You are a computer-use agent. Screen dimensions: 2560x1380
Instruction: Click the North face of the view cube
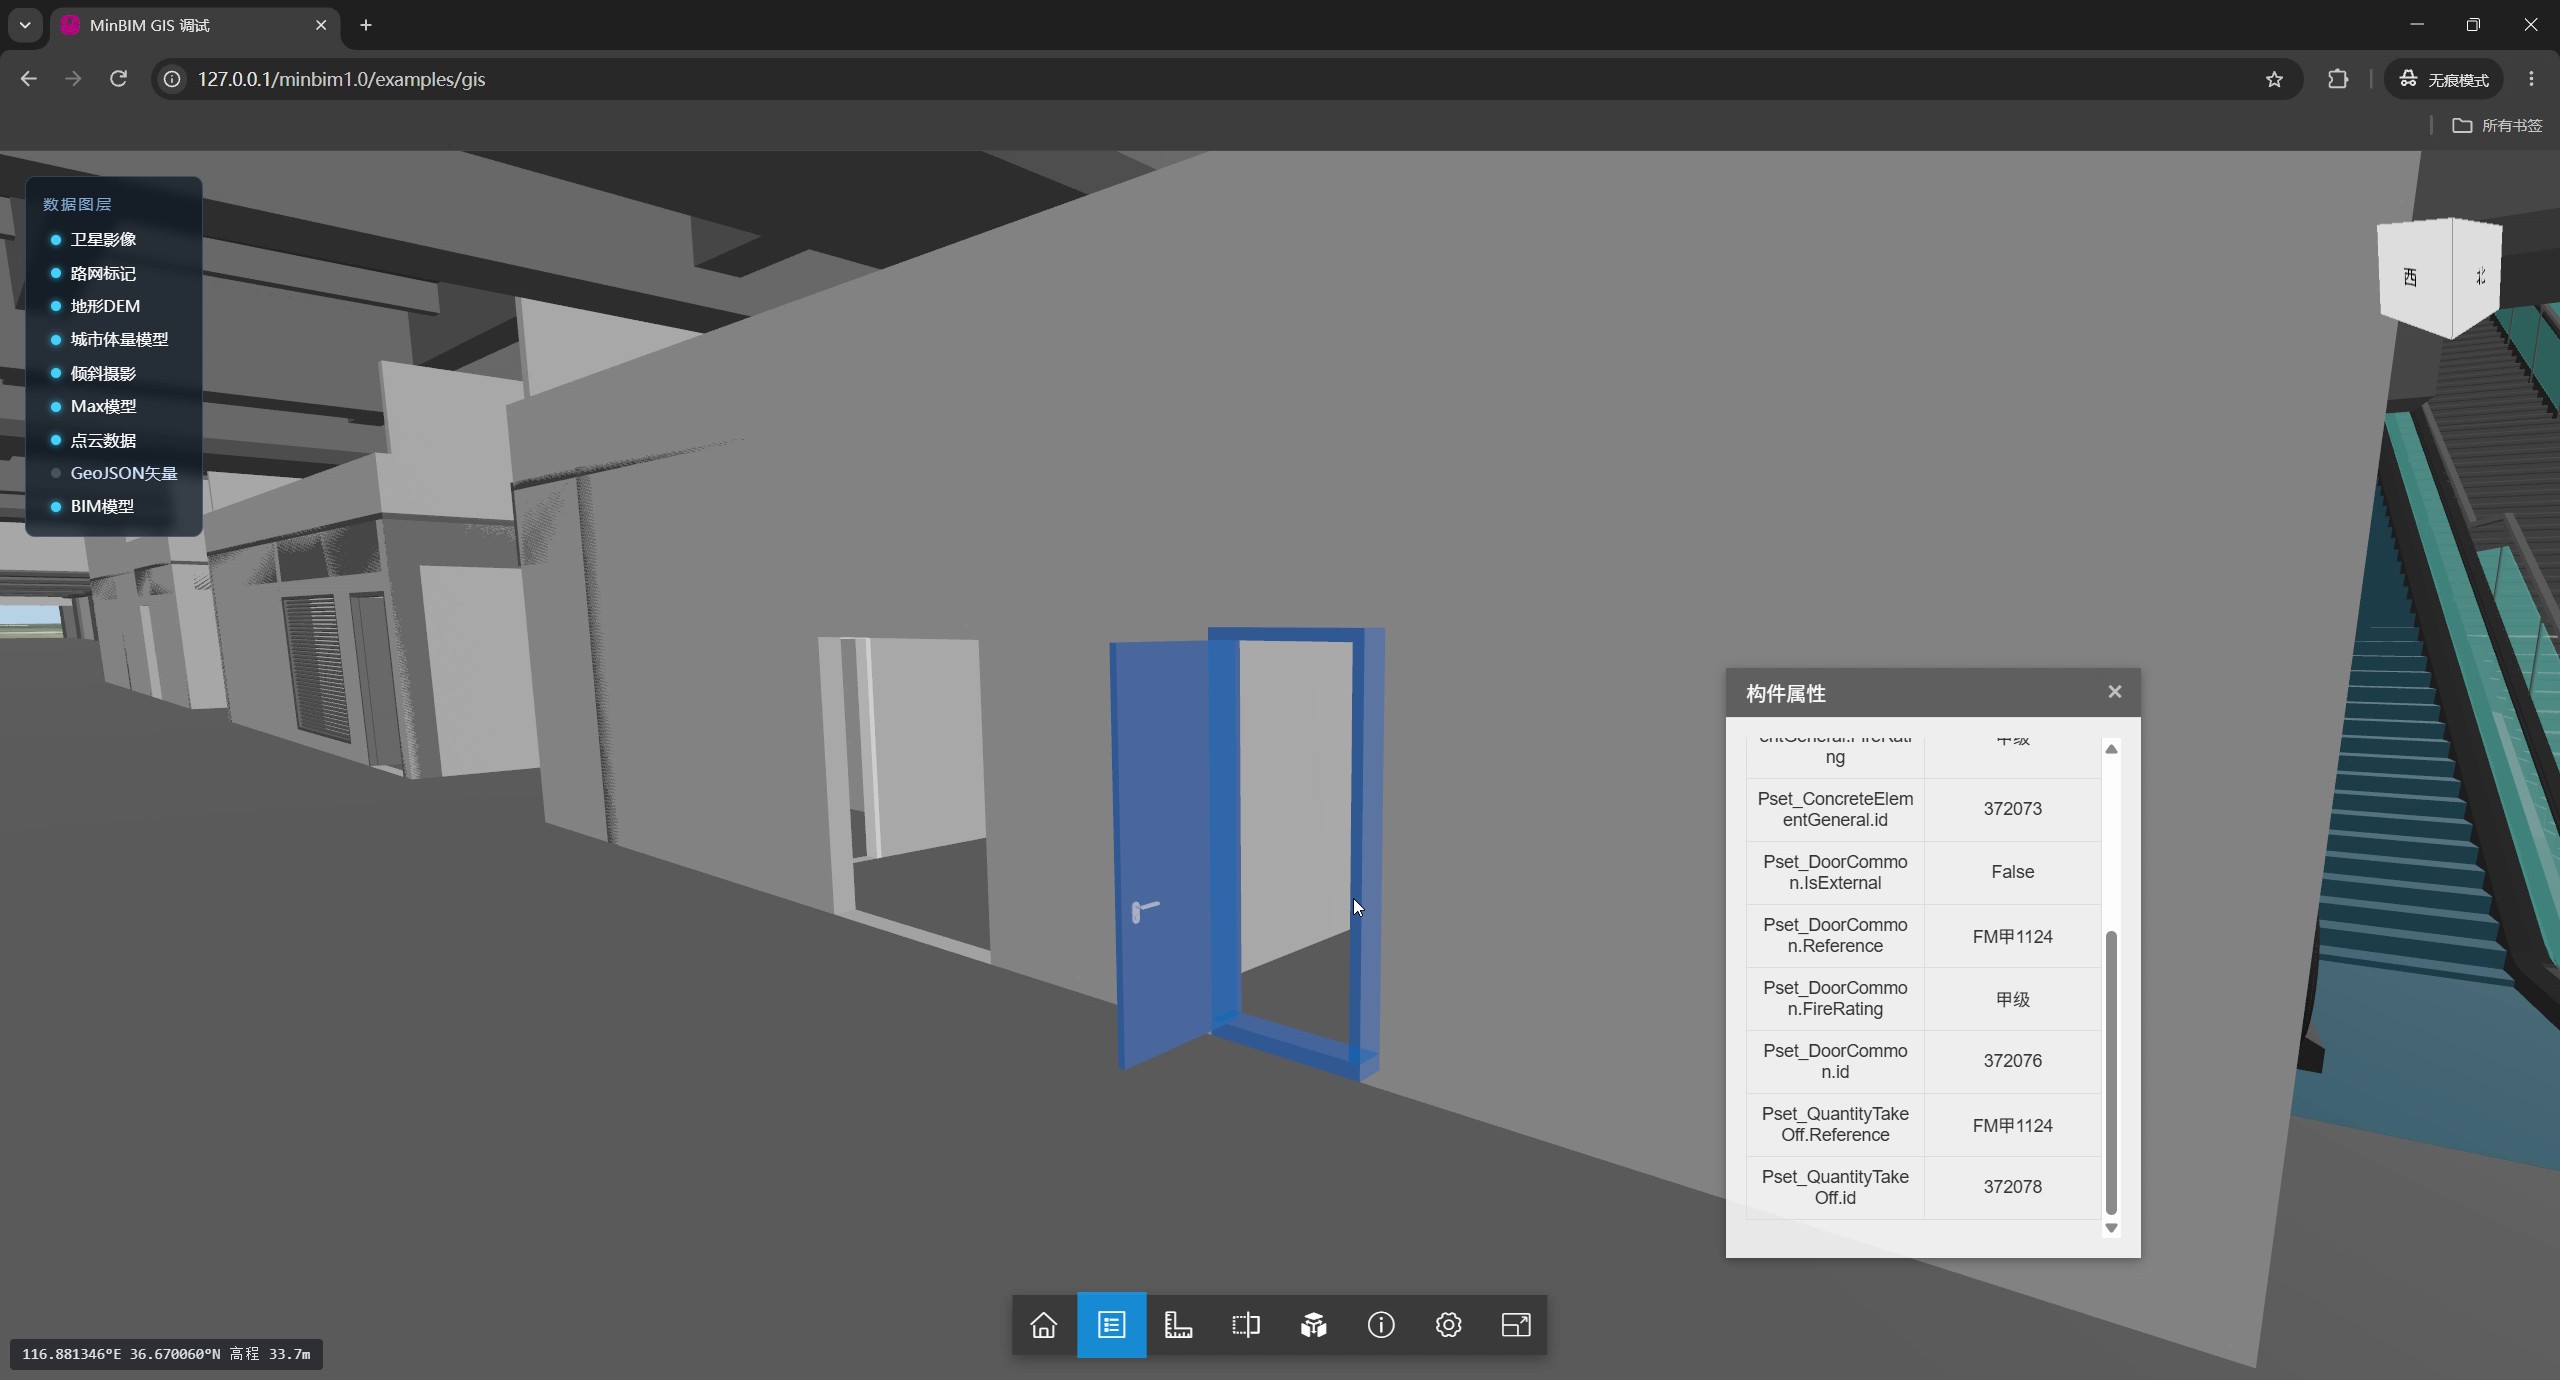[2479, 275]
